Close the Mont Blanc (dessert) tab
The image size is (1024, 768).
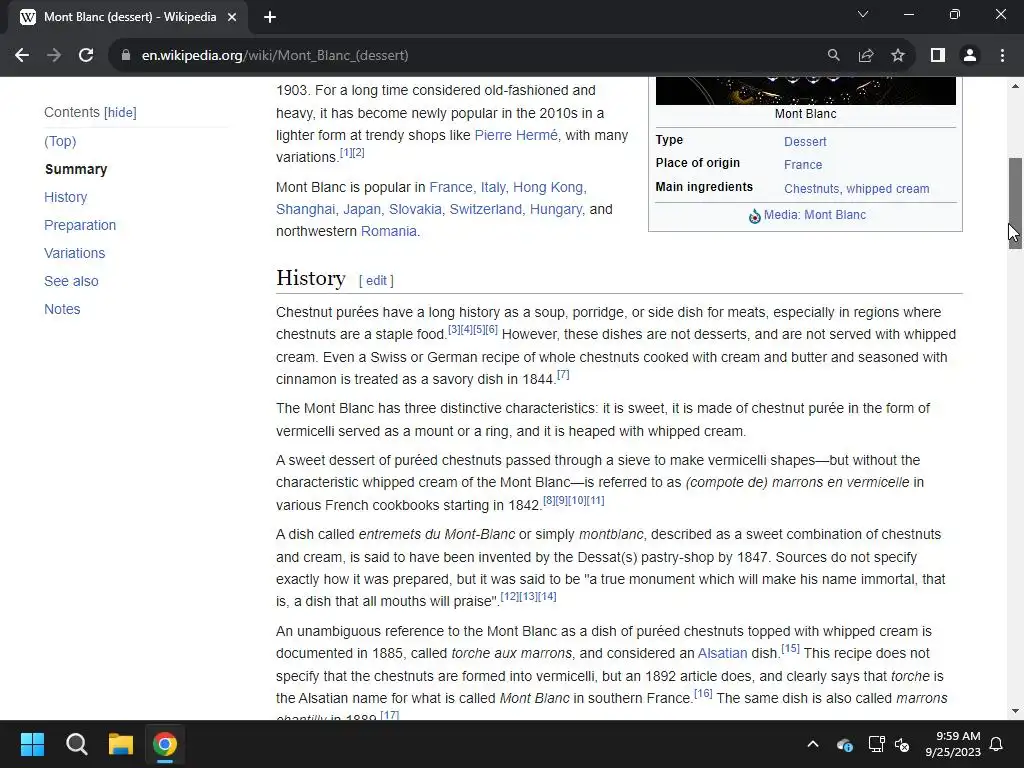232,17
